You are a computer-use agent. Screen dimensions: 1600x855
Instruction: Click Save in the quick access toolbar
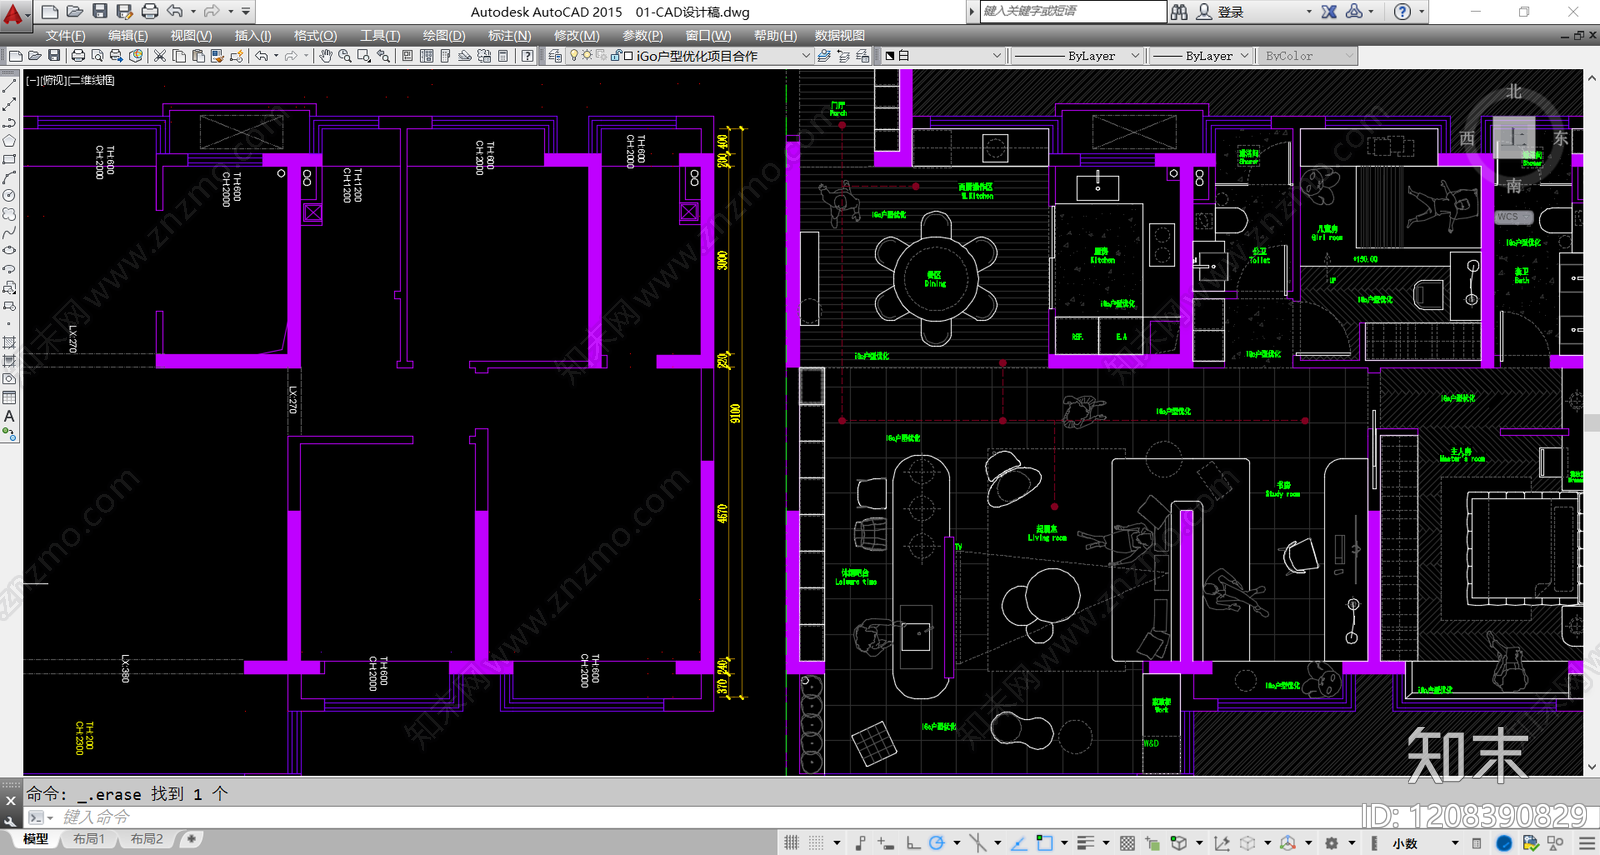[100, 11]
